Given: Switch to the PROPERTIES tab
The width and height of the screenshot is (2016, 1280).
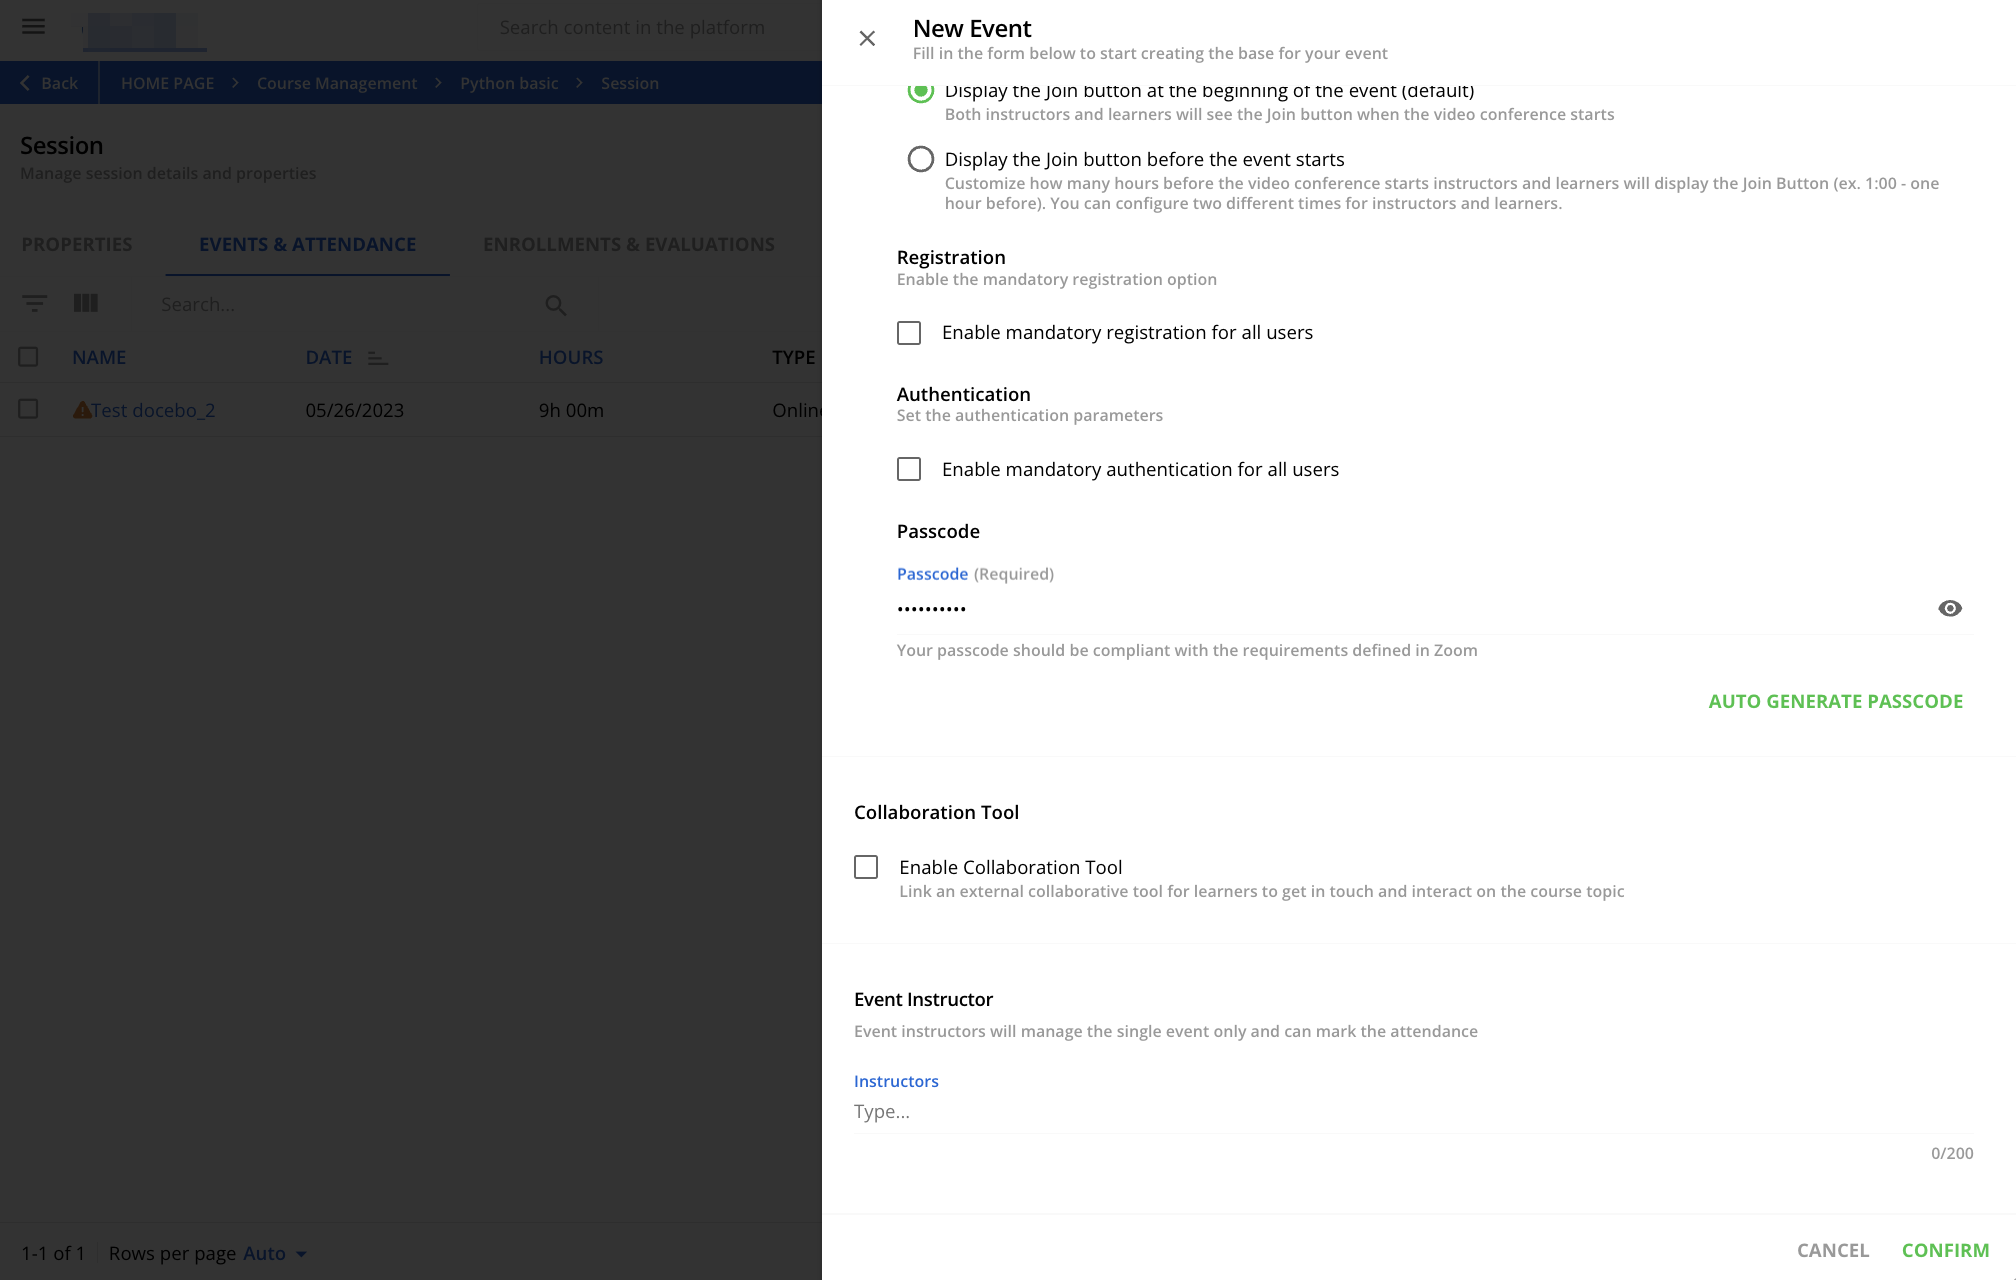Looking at the screenshot, I should click(x=77, y=244).
